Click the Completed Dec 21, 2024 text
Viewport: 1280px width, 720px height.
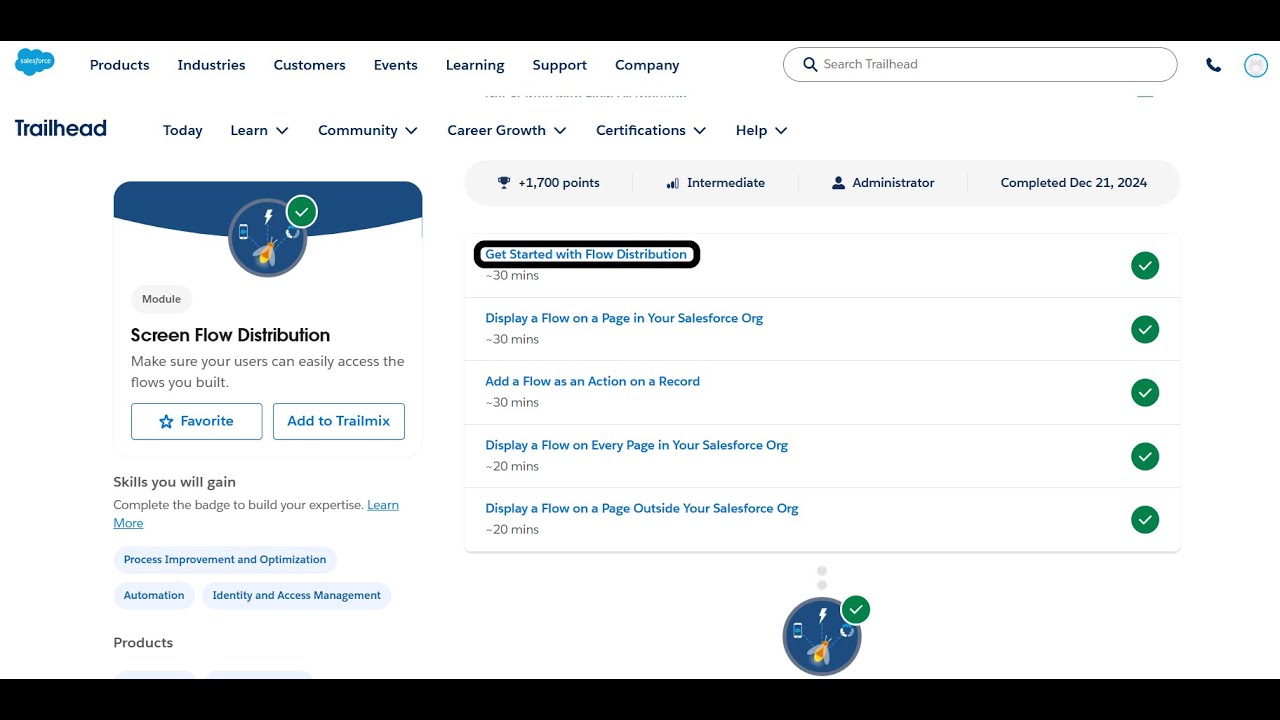point(1074,183)
